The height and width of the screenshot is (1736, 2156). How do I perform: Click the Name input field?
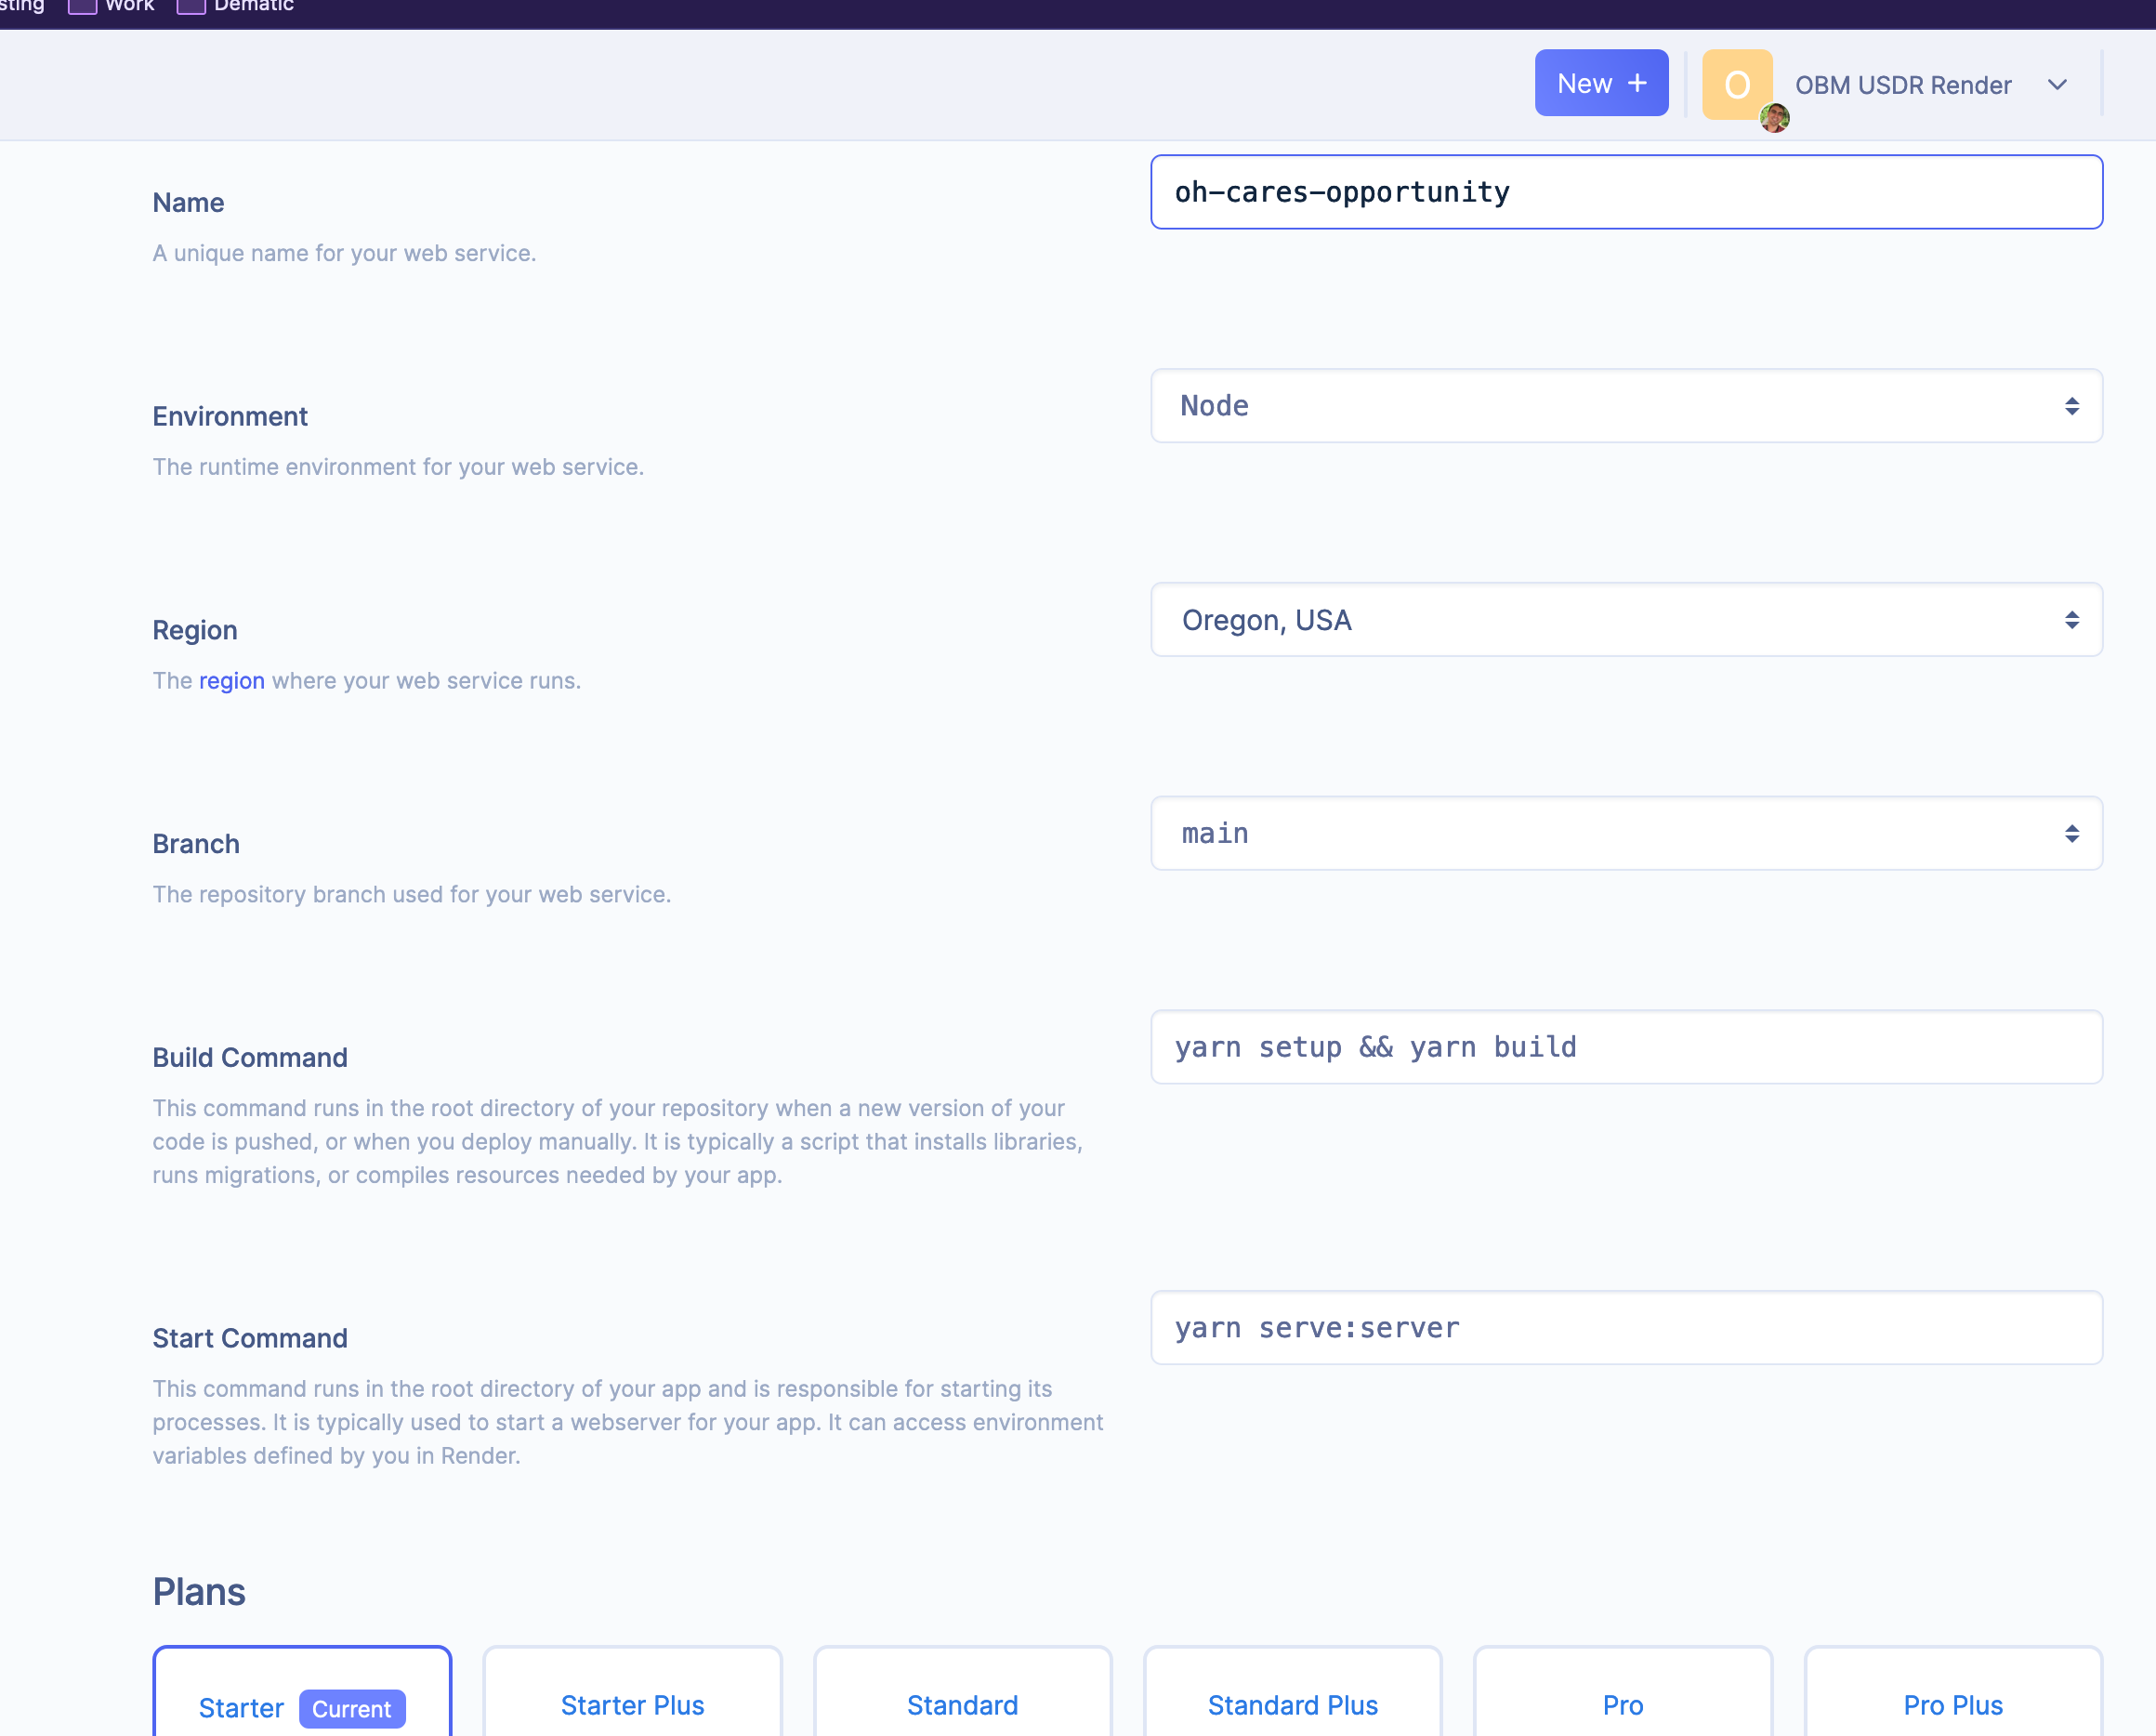[x=1626, y=192]
